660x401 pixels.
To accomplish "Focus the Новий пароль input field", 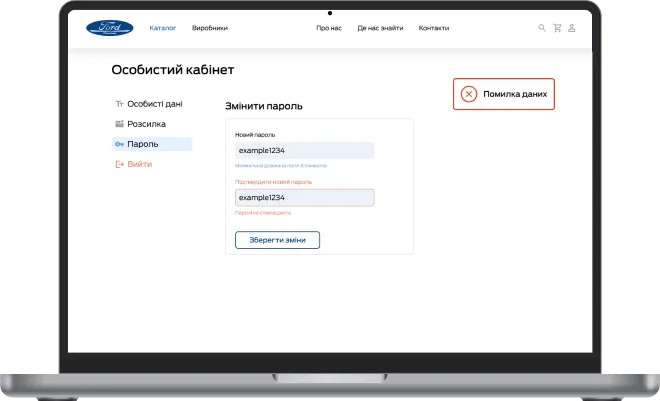I will pos(304,150).
